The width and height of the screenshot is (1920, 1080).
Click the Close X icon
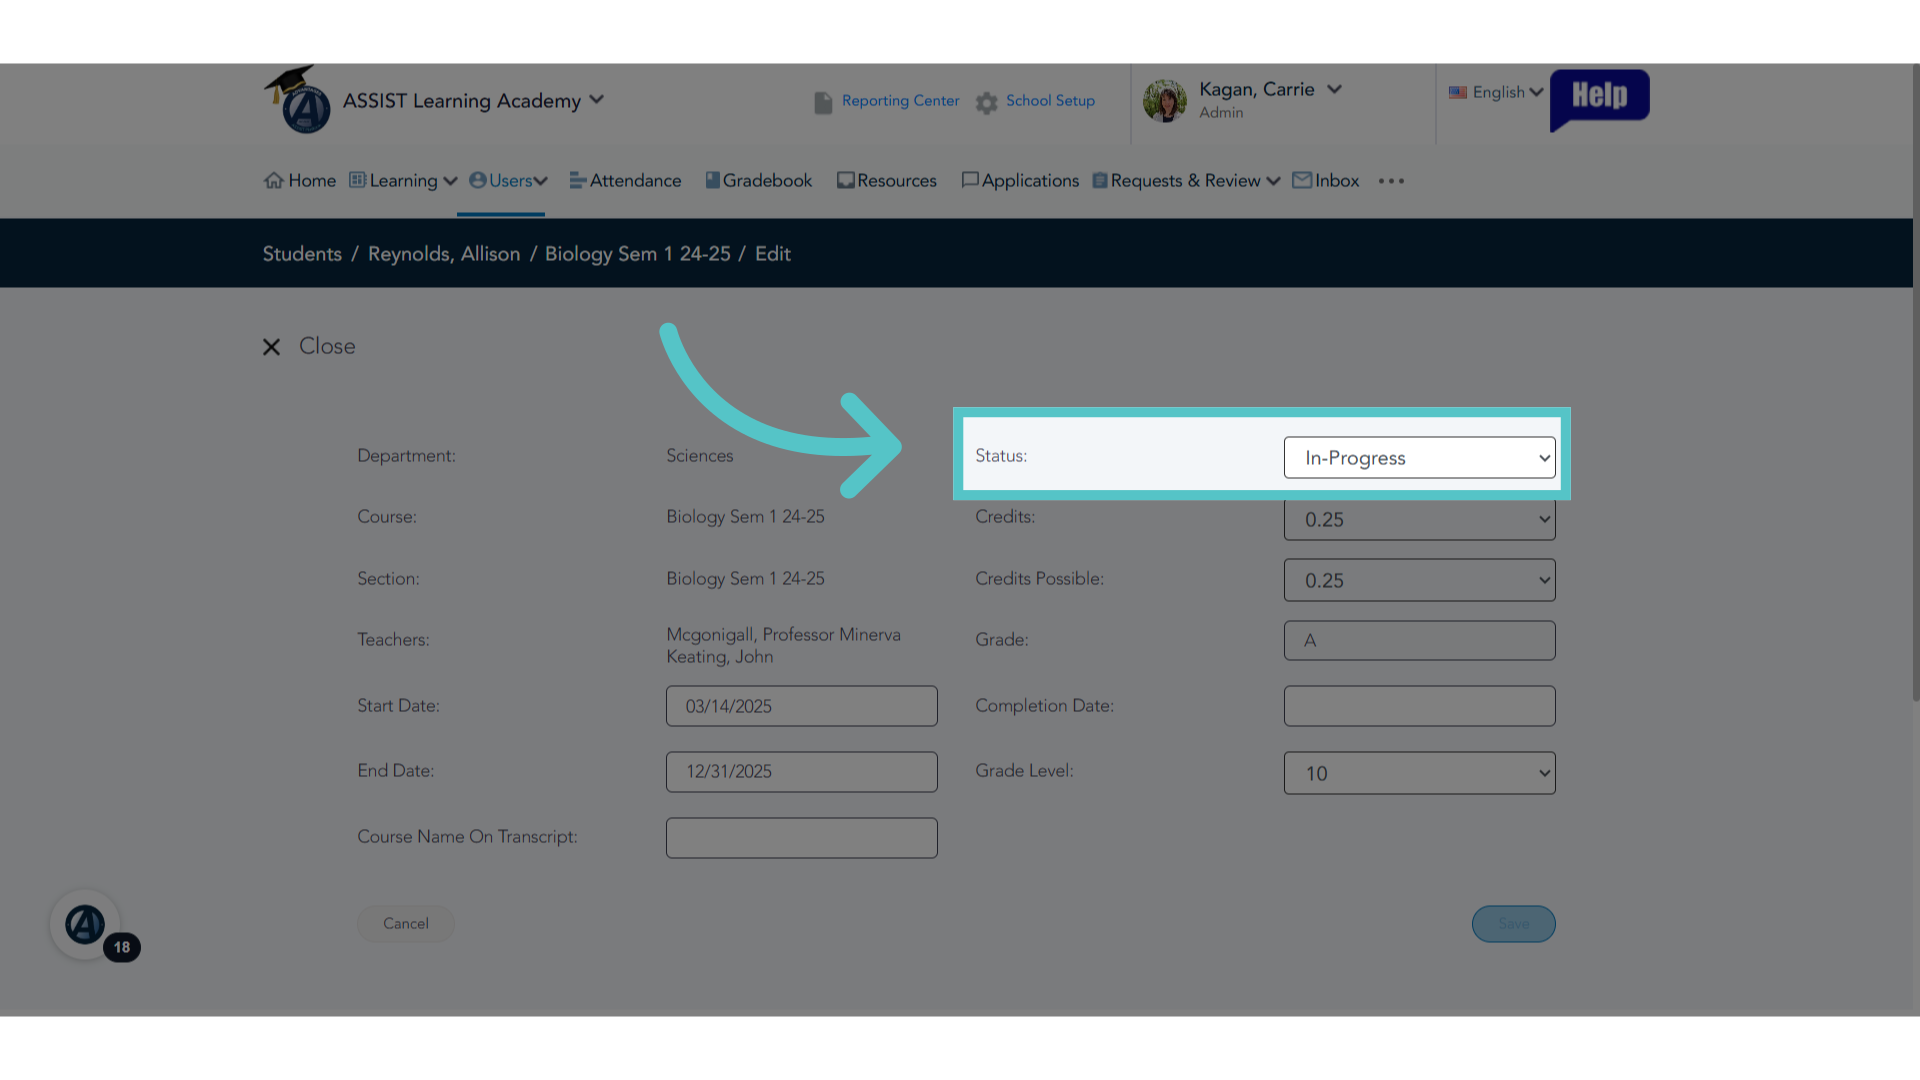point(271,347)
